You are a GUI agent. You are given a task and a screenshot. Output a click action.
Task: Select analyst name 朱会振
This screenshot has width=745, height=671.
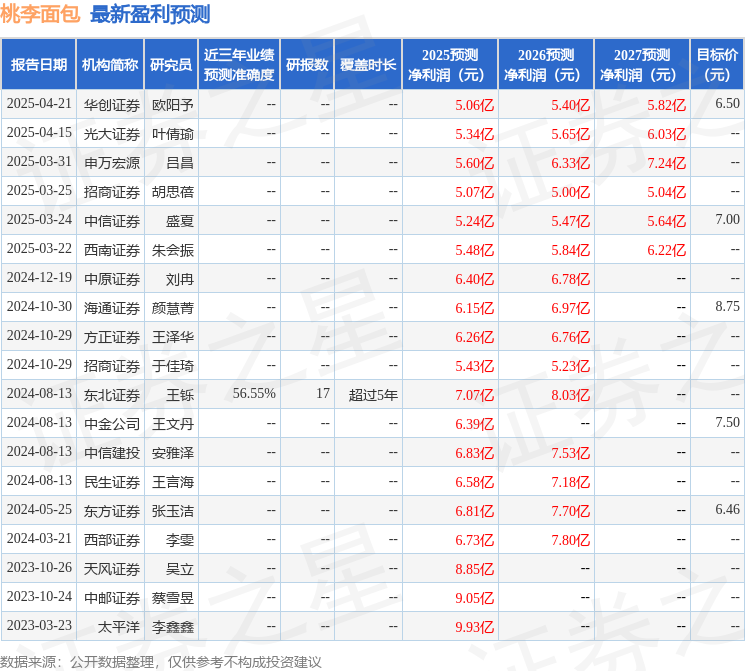[172, 250]
